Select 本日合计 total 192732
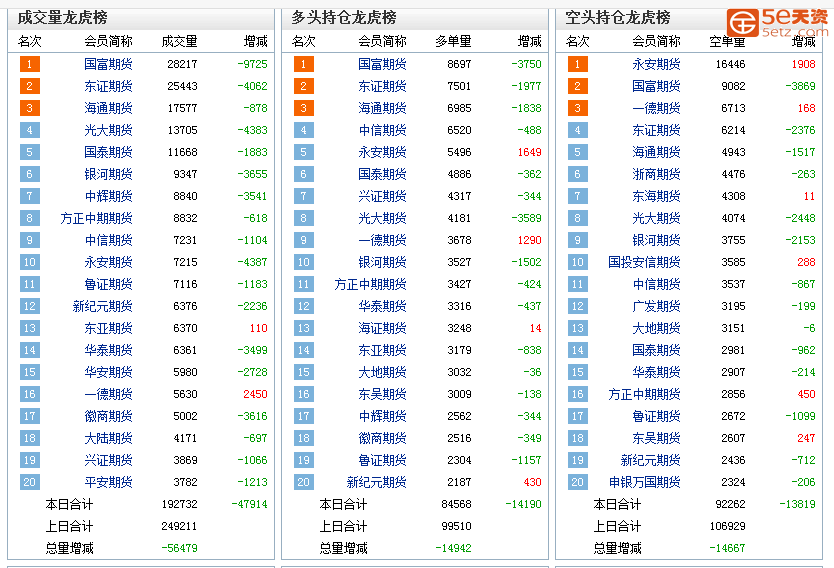Screen dimensions: 834x568 pyautogui.click(x=179, y=504)
